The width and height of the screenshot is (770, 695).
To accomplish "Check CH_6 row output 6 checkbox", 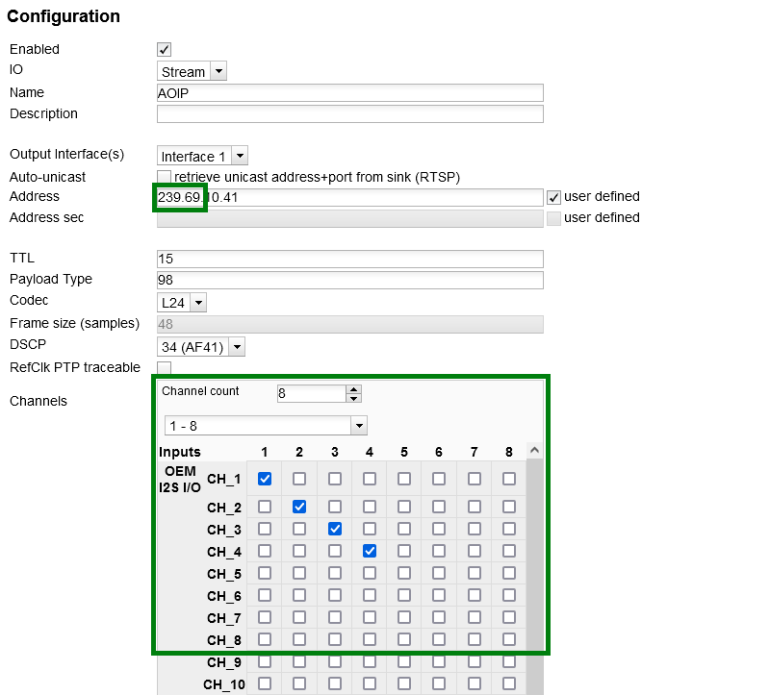I will click(x=439, y=595).
